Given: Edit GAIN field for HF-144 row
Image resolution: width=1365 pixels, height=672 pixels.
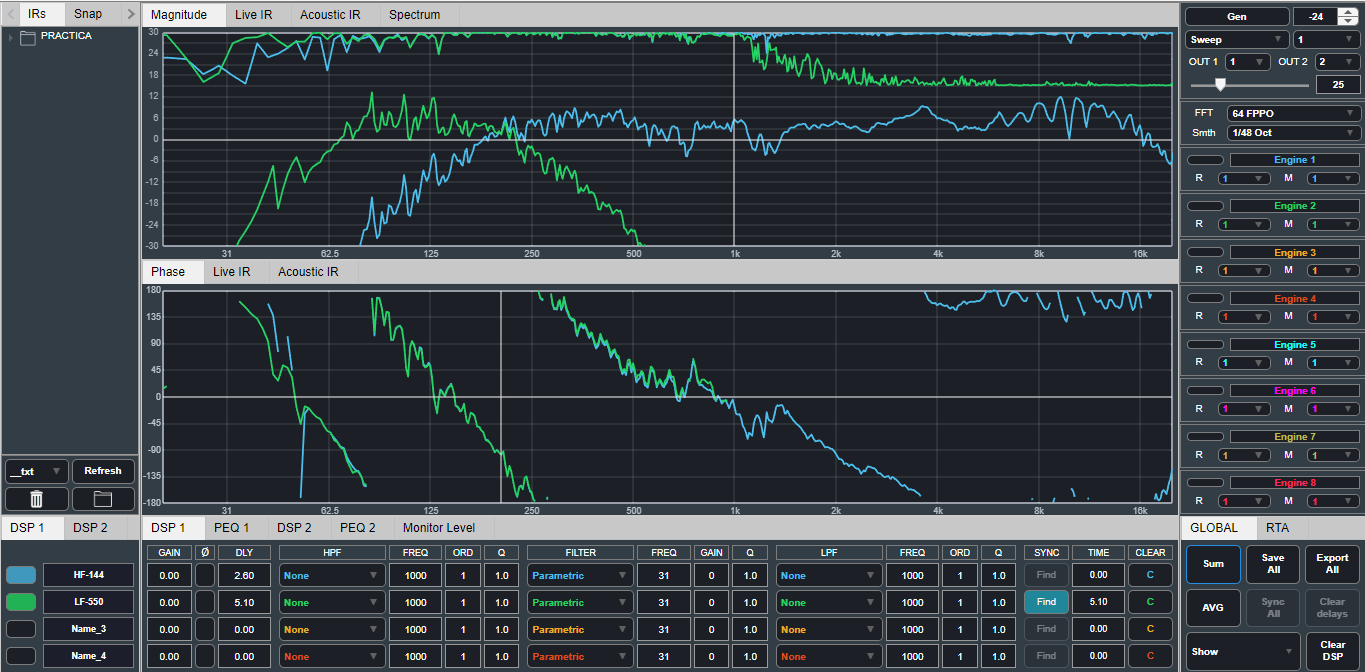Looking at the screenshot, I should [169, 575].
